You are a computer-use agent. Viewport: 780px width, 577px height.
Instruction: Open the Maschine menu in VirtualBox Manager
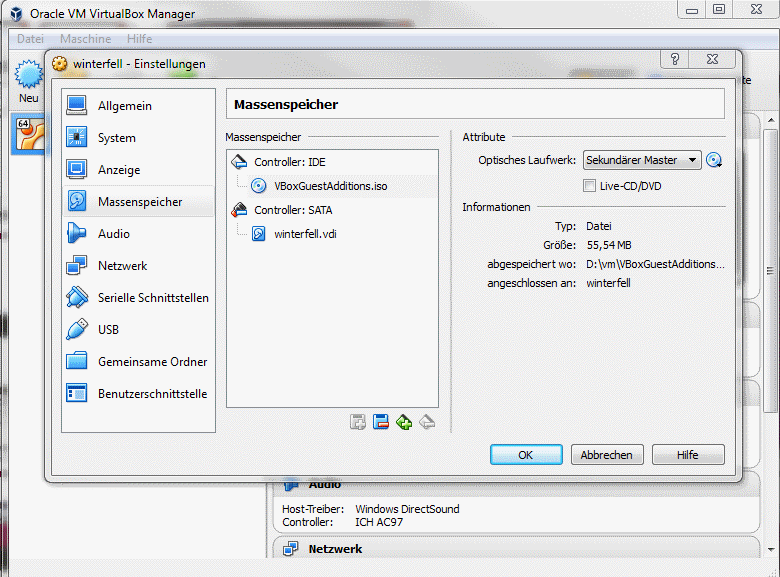coord(86,39)
